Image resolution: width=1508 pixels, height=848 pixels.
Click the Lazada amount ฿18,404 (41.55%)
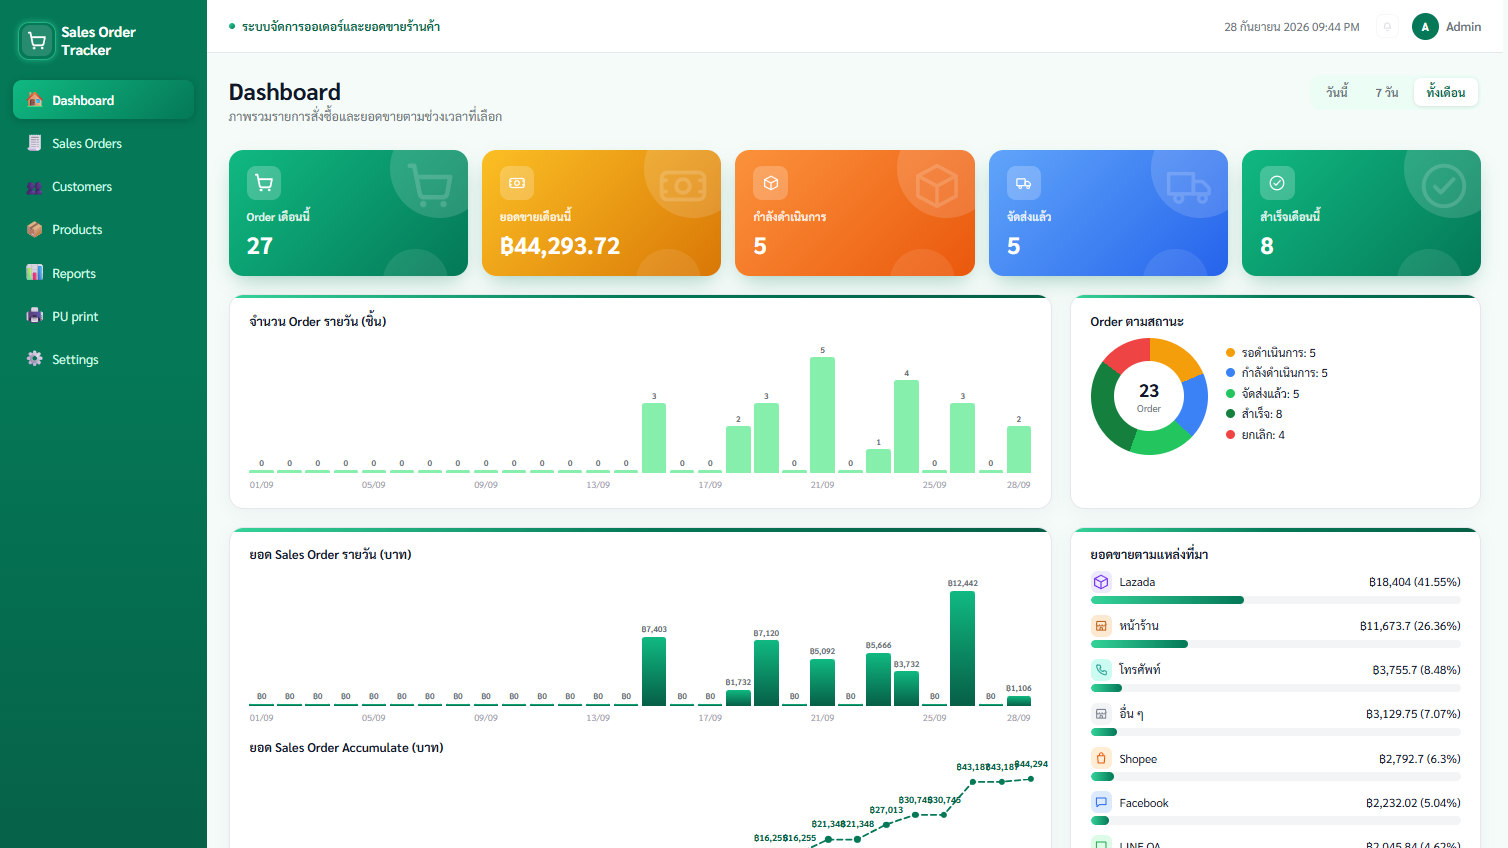[1414, 582]
